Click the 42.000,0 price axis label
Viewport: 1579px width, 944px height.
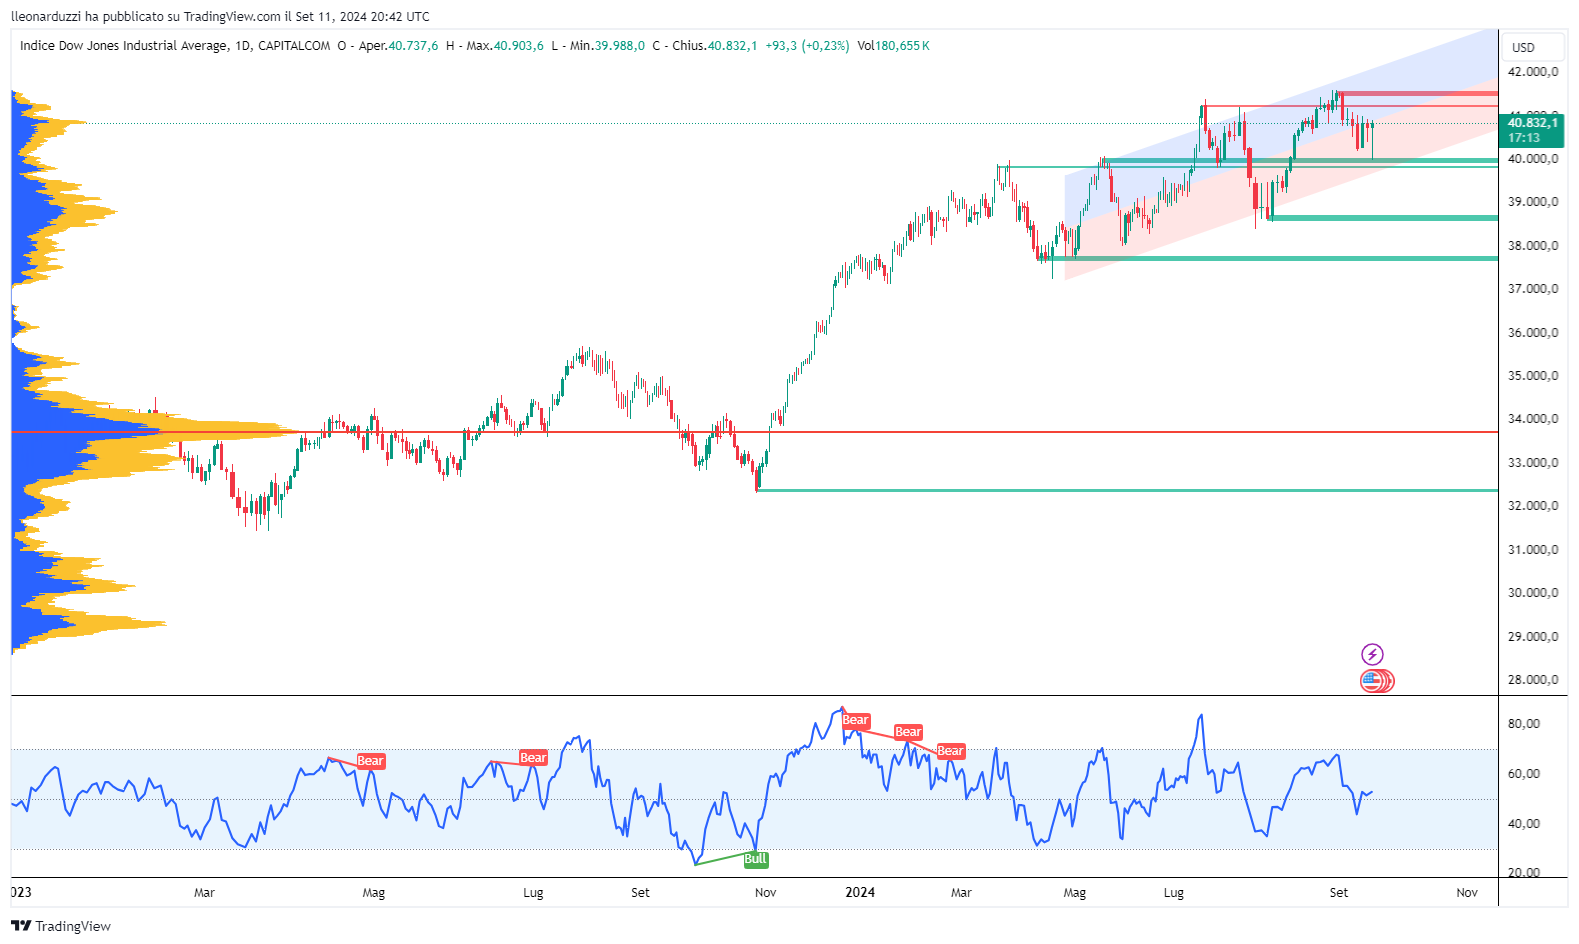click(x=1533, y=72)
